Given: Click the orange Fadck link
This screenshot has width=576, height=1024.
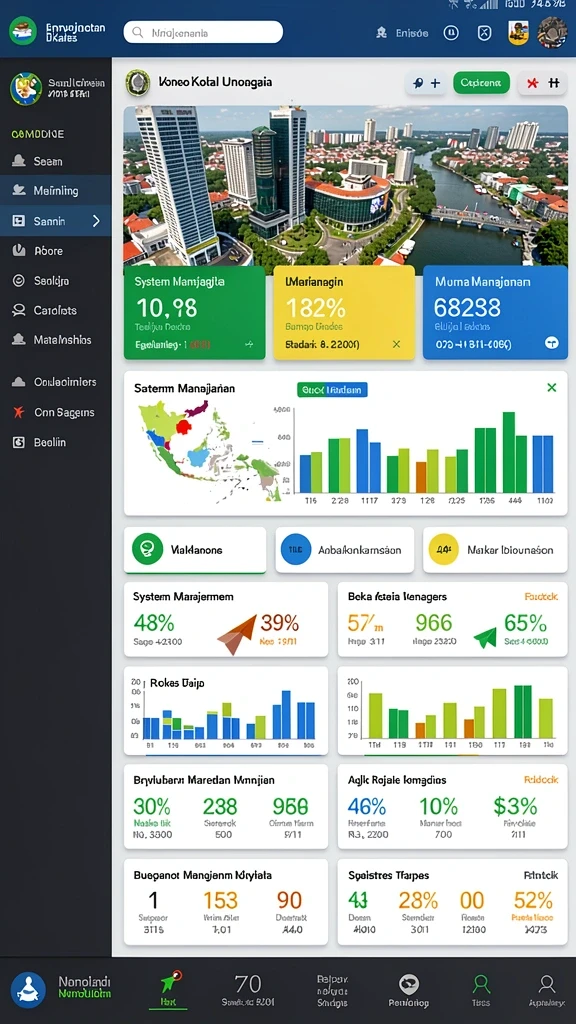Looking at the screenshot, I should [x=541, y=596].
